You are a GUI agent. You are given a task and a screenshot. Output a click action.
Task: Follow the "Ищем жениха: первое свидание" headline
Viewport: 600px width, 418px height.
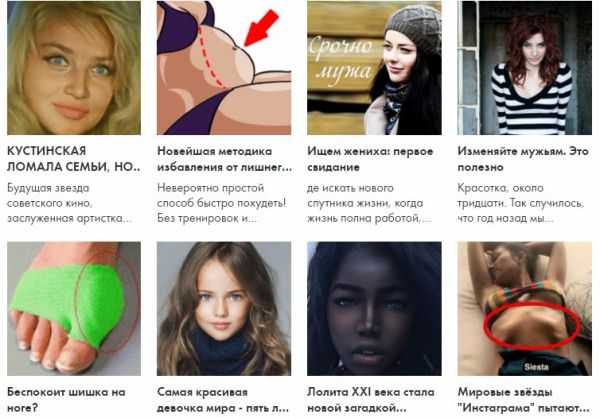[370, 159]
